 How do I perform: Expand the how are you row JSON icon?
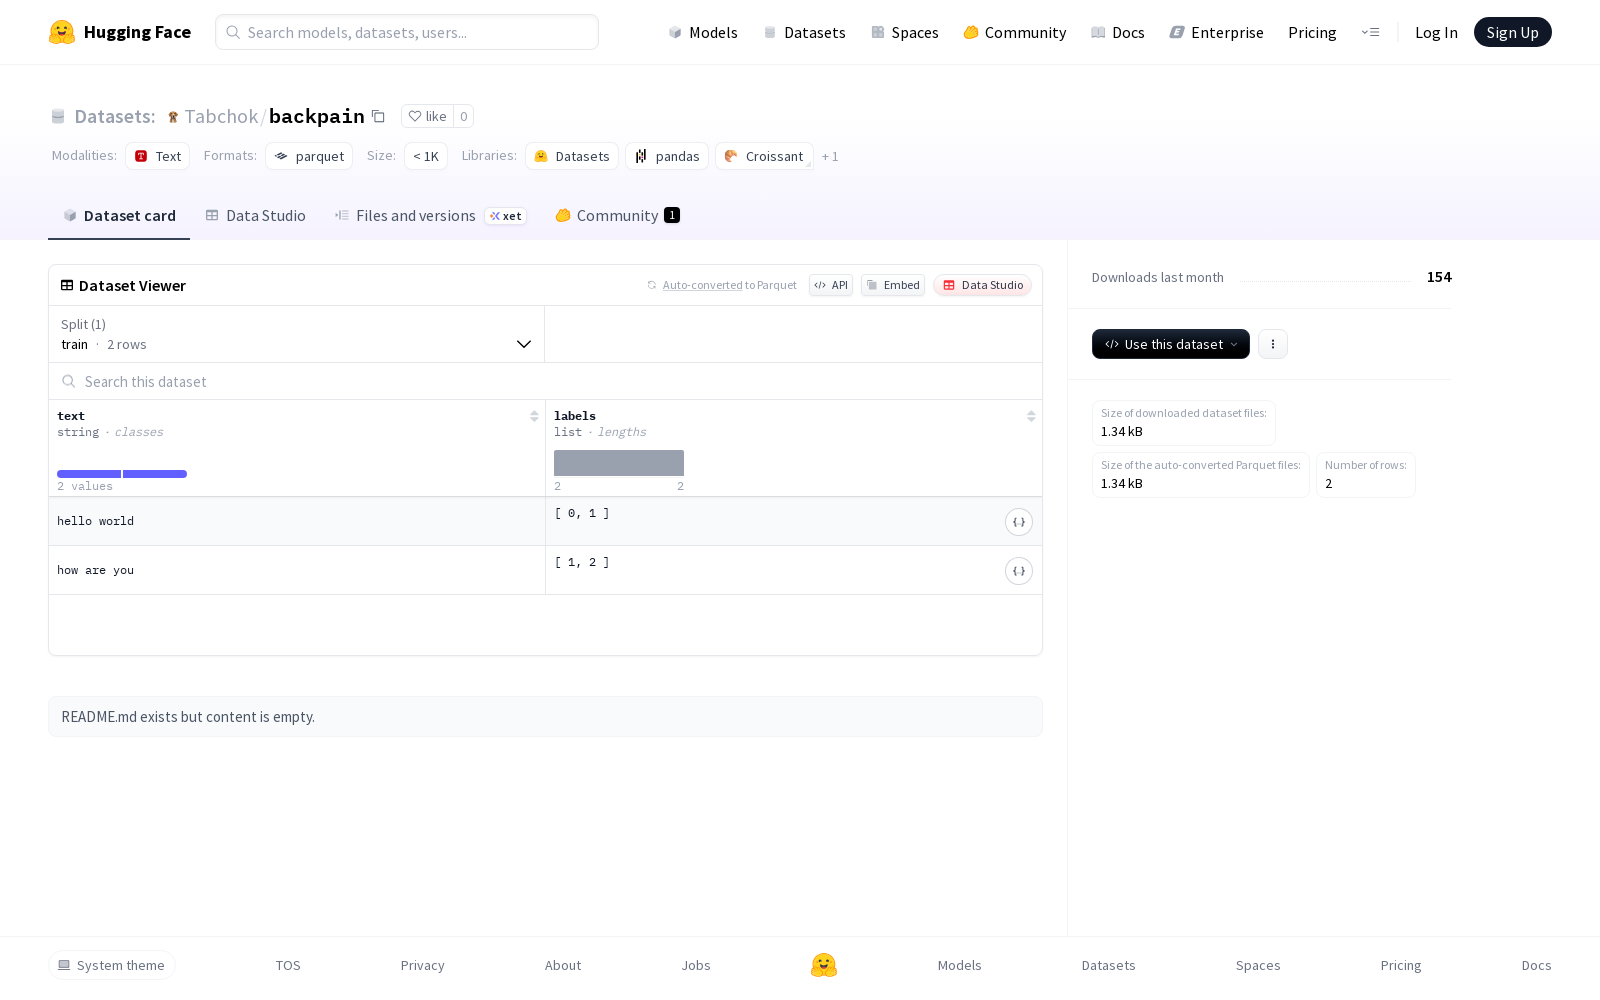tap(1018, 571)
